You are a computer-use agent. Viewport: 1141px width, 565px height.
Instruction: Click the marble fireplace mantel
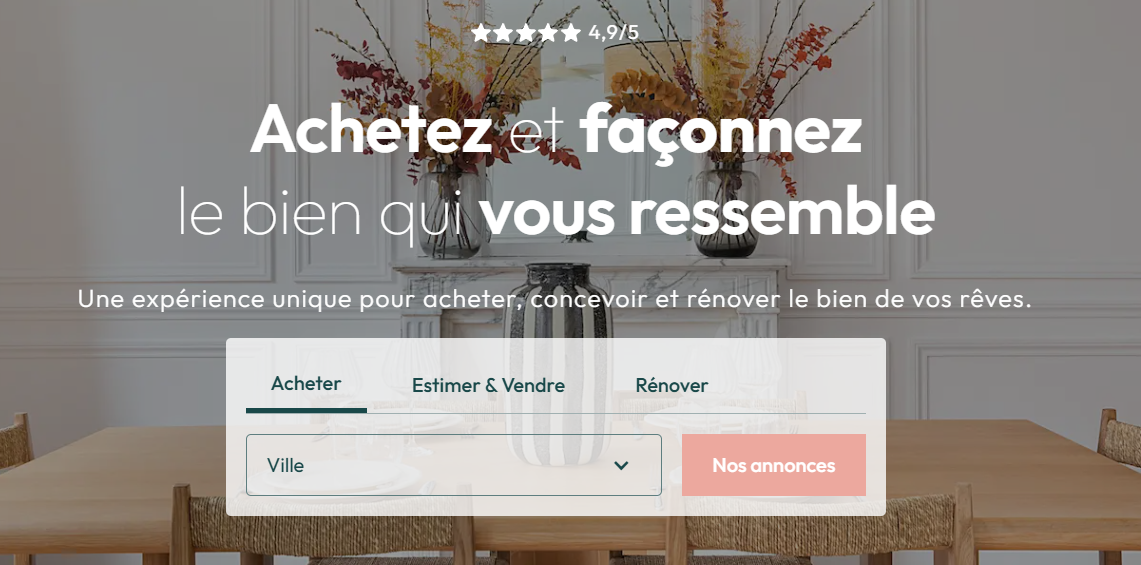(x=590, y=265)
